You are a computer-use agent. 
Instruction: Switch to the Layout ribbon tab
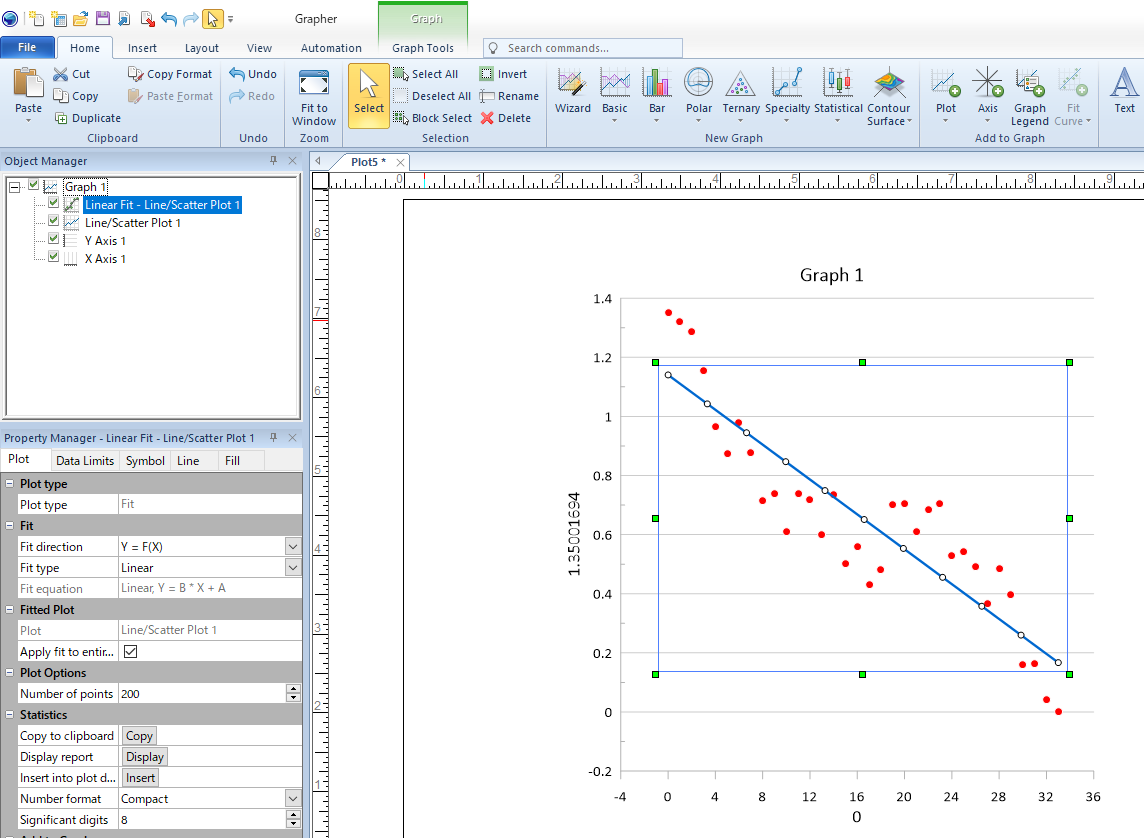click(201, 48)
